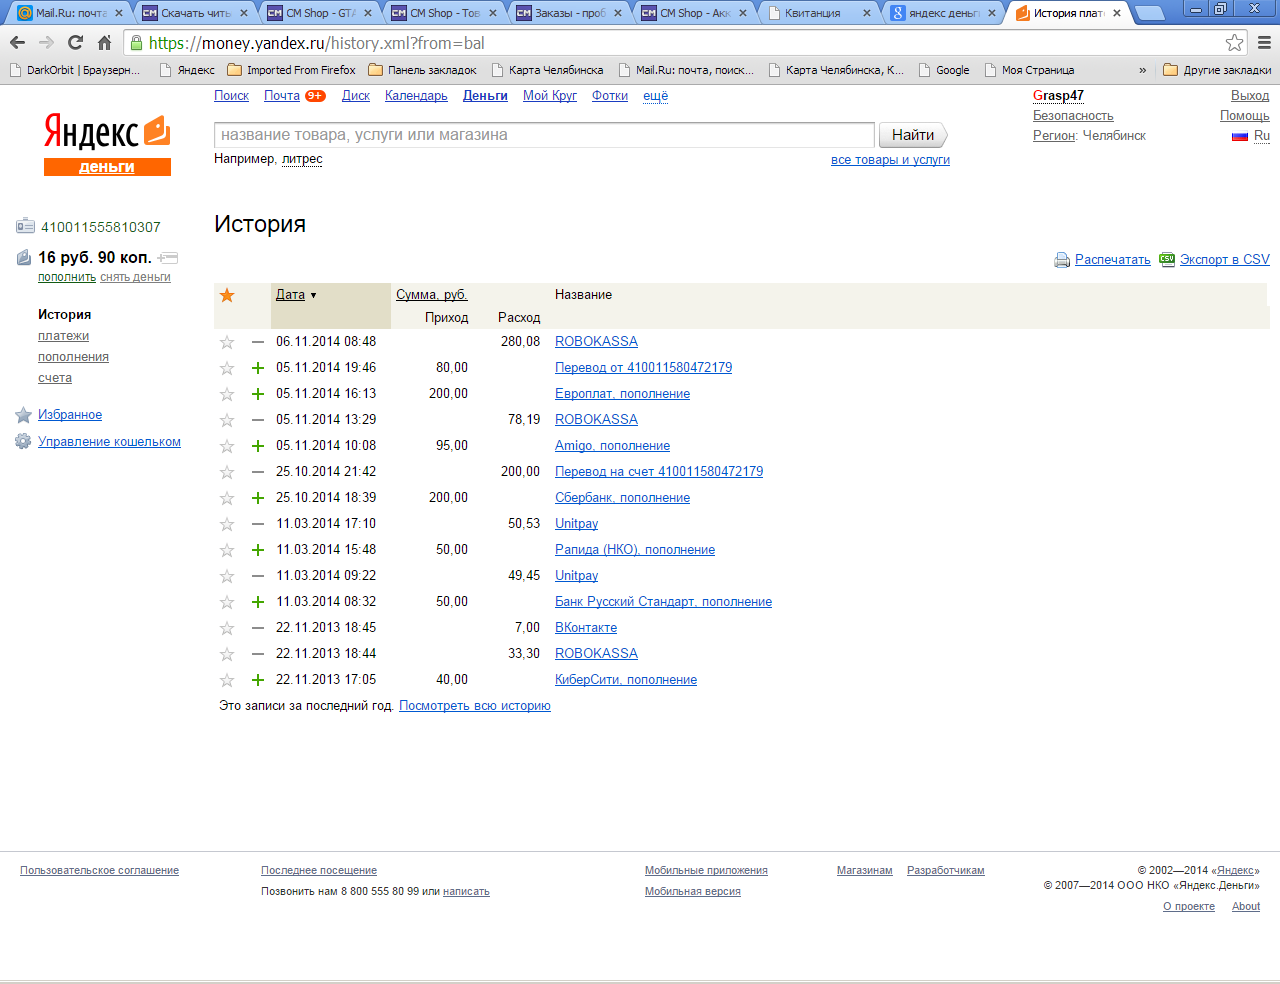
Task: Open the все товары и услуги link
Action: point(890,160)
